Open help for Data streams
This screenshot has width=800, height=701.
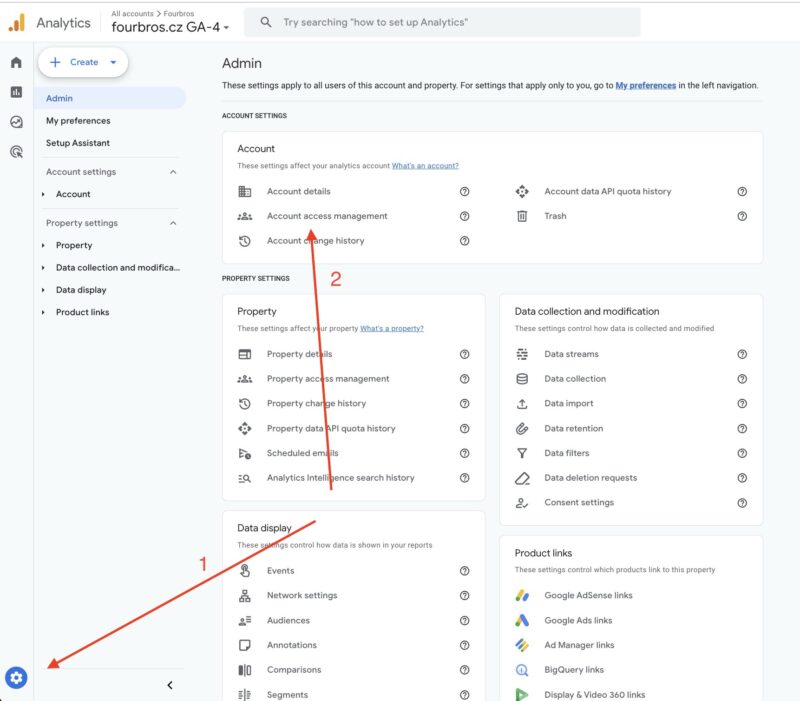(x=742, y=354)
